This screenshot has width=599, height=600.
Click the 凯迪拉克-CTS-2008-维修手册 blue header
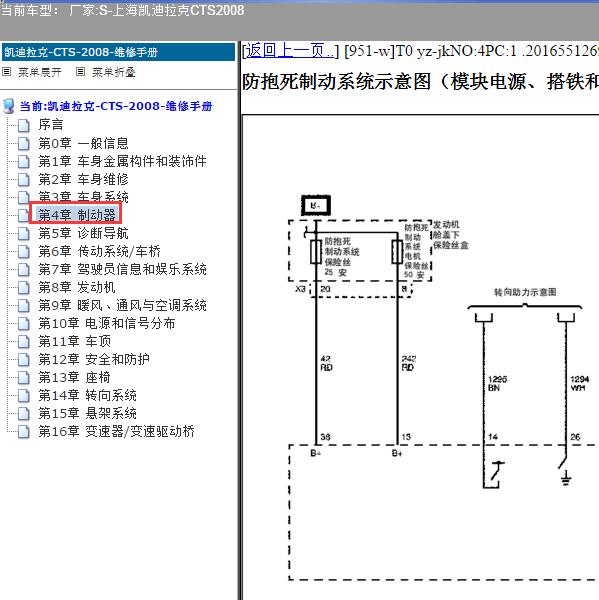pyautogui.click(x=118, y=52)
